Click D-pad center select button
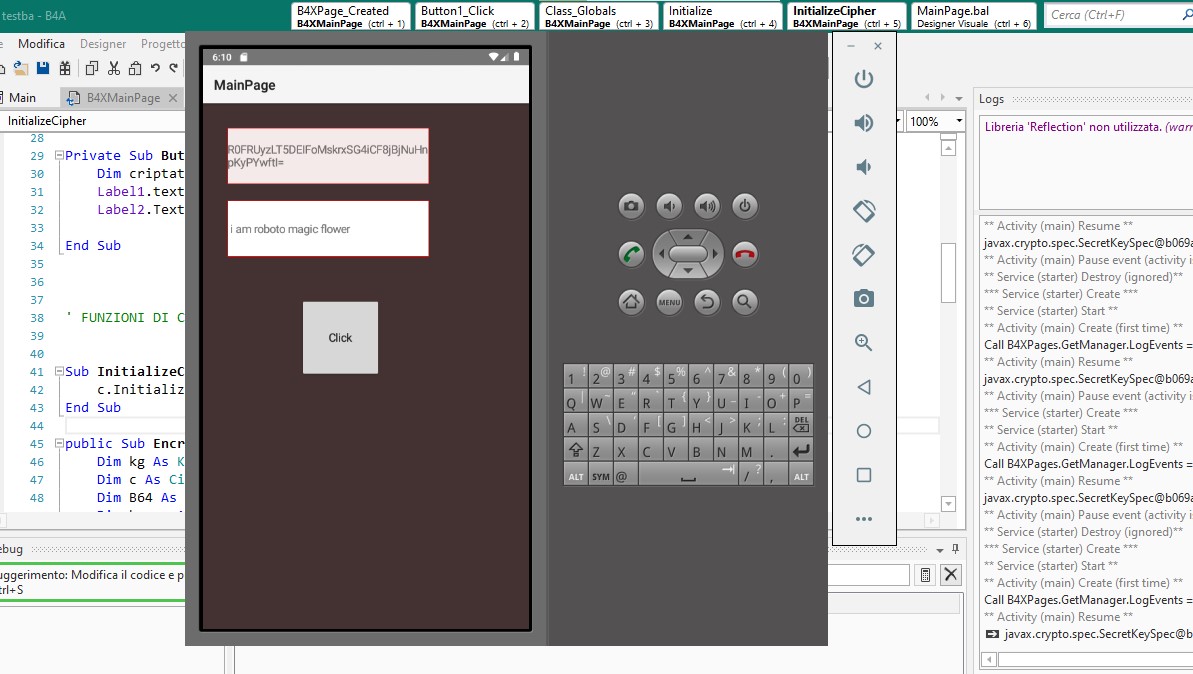The image size is (1193, 674). [x=688, y=254]
